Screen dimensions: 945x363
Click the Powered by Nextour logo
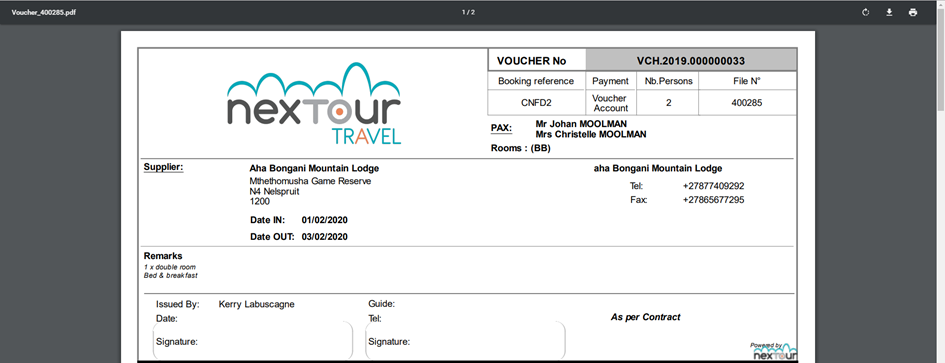[x=773, y=350]
